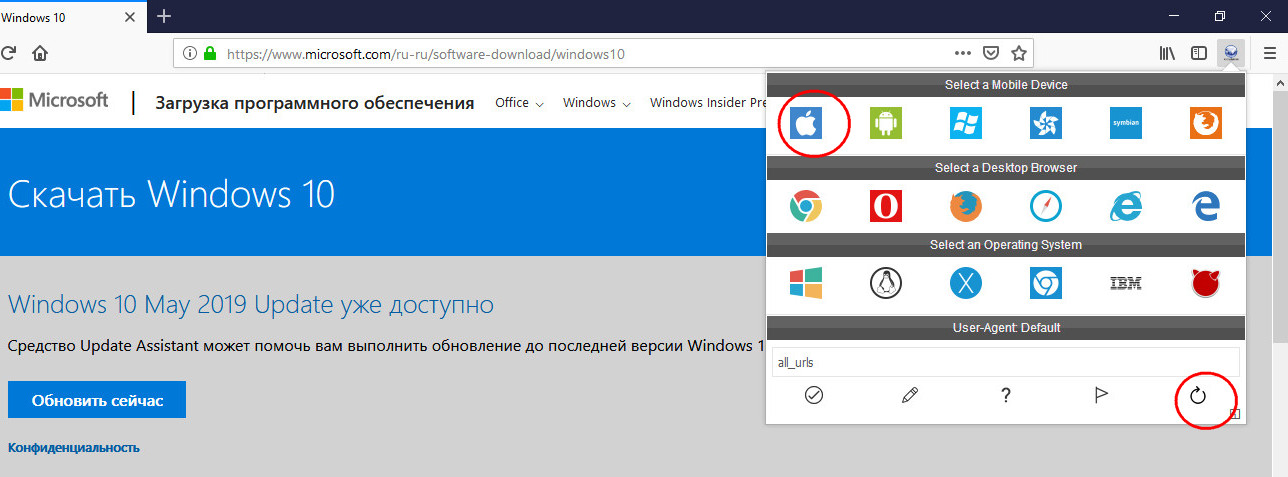This screenshot has width=1288, height=477.
Task: Edit user-agent with the pencil icon
Action: click(909, 395)
